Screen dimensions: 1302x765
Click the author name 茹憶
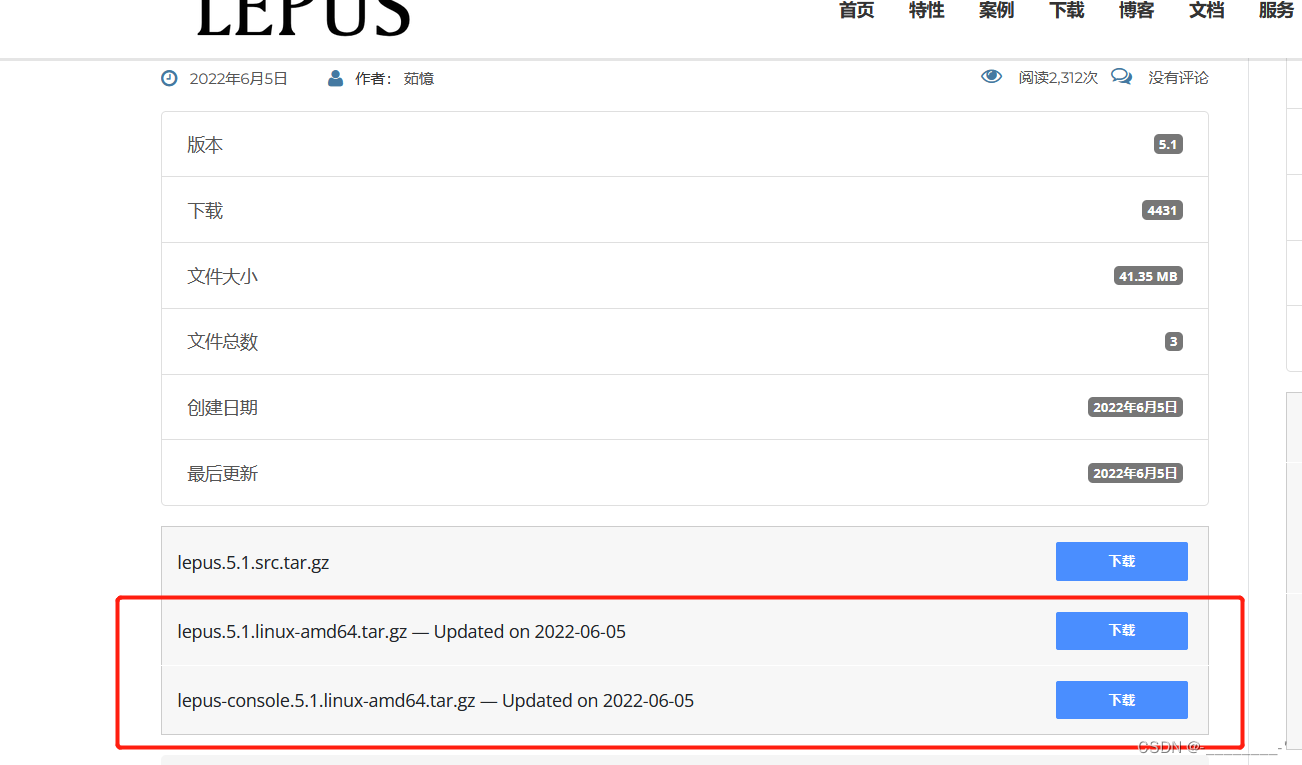[419, 78]
